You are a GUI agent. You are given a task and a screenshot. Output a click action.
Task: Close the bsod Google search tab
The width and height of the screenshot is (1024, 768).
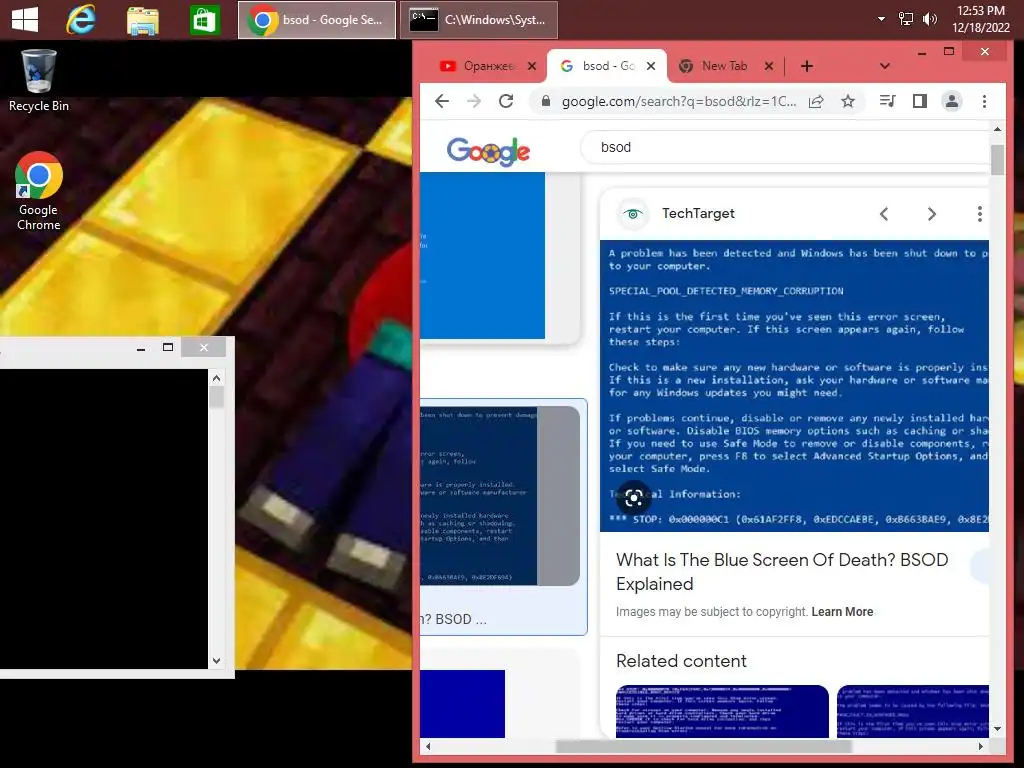[x=650, y=66]
